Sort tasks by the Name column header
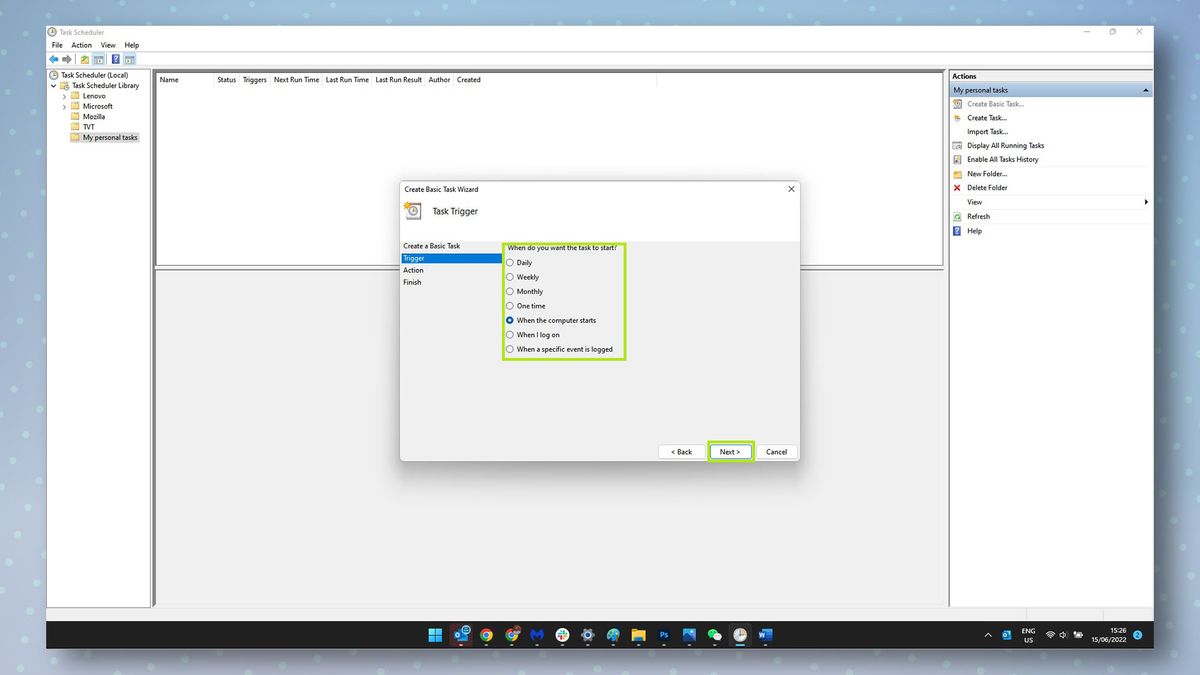1200x675 pixels. point(168,79)
